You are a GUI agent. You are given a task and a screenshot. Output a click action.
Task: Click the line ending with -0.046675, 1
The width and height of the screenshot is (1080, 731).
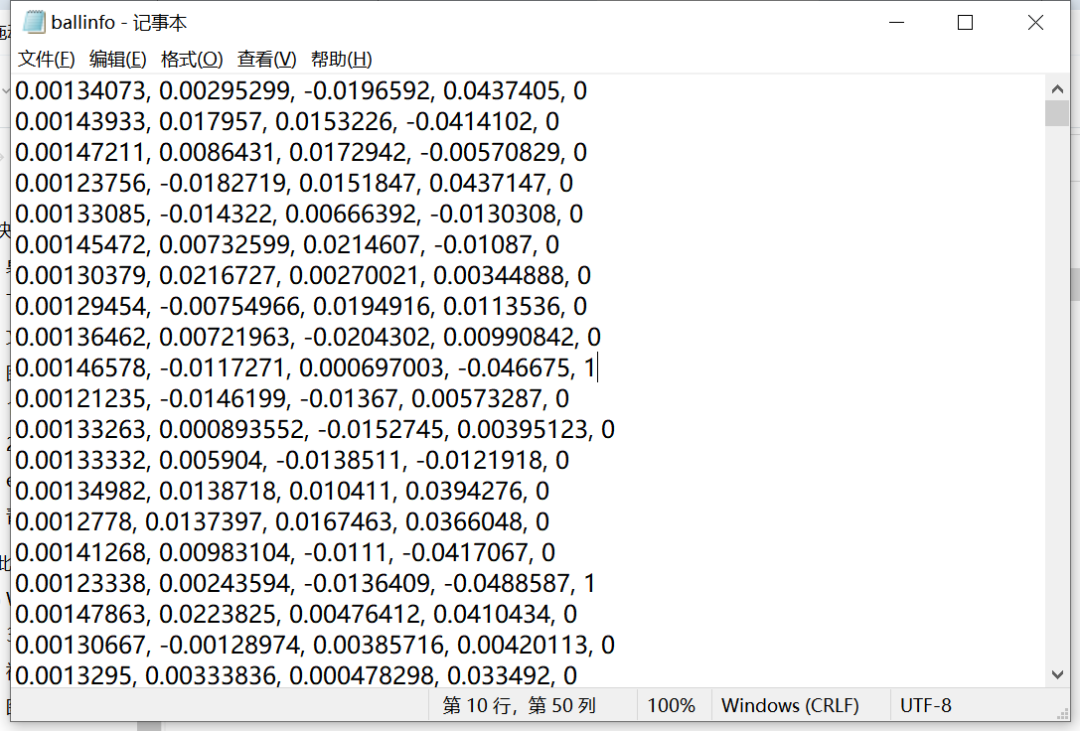point(300,367)
